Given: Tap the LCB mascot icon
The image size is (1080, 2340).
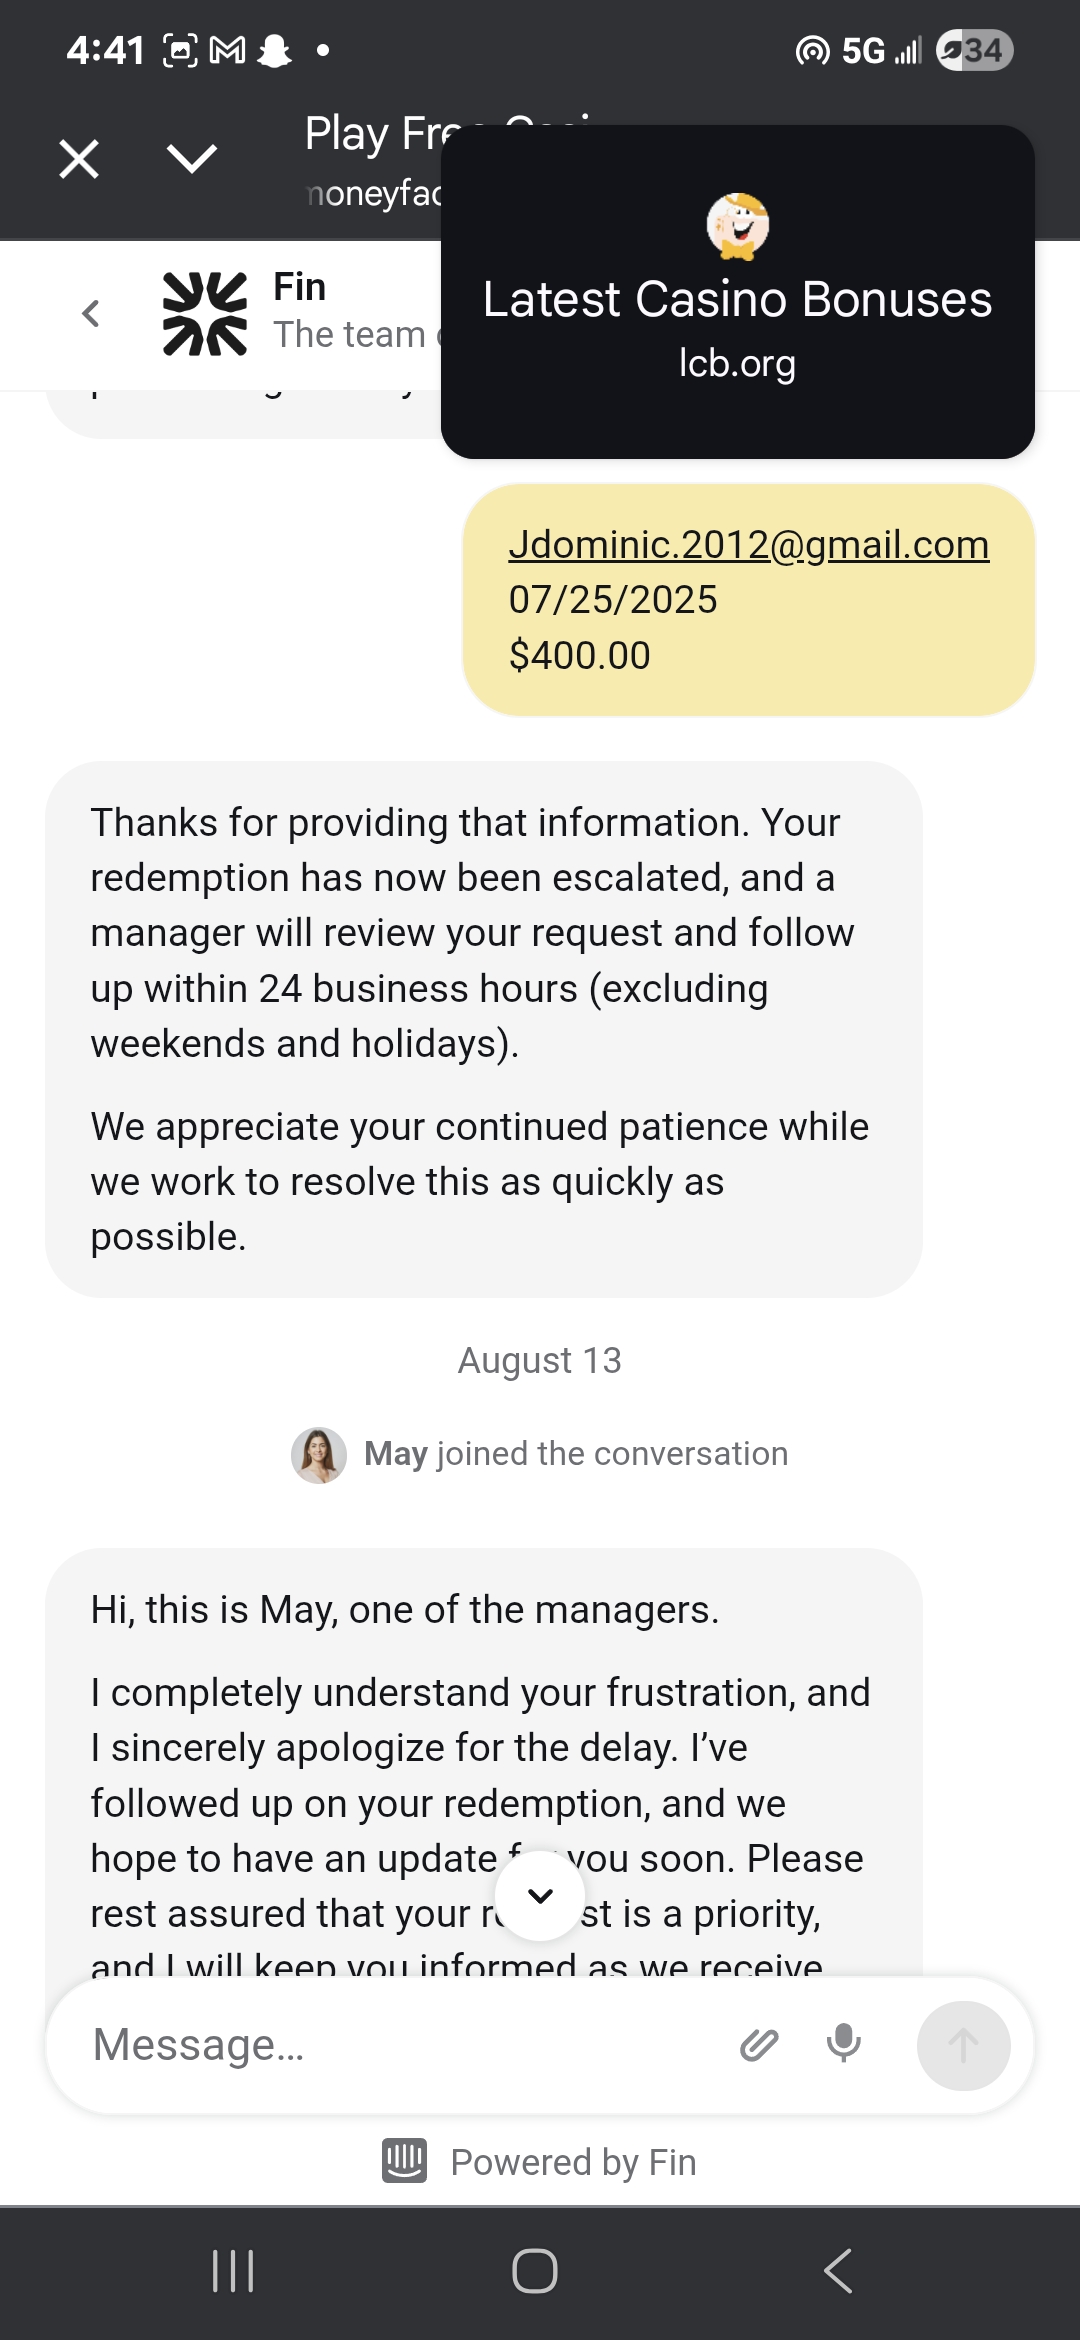Looking at the screenshot, I should point(738,226).
